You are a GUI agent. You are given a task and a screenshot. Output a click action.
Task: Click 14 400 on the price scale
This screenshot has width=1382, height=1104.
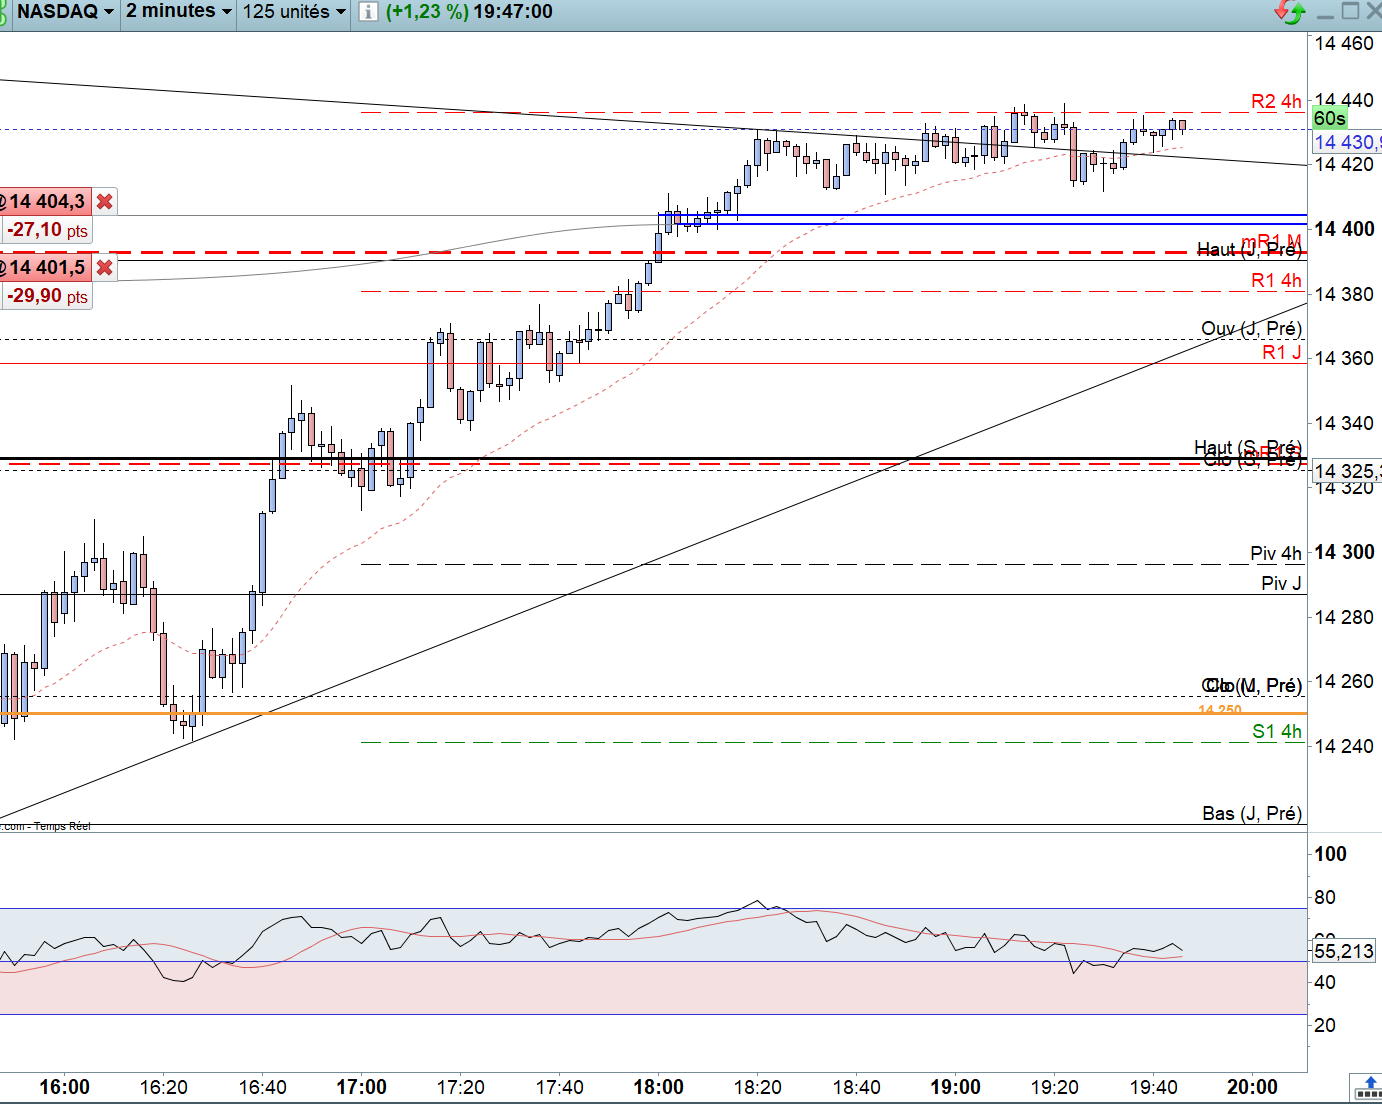click(x=1344, y=229)
